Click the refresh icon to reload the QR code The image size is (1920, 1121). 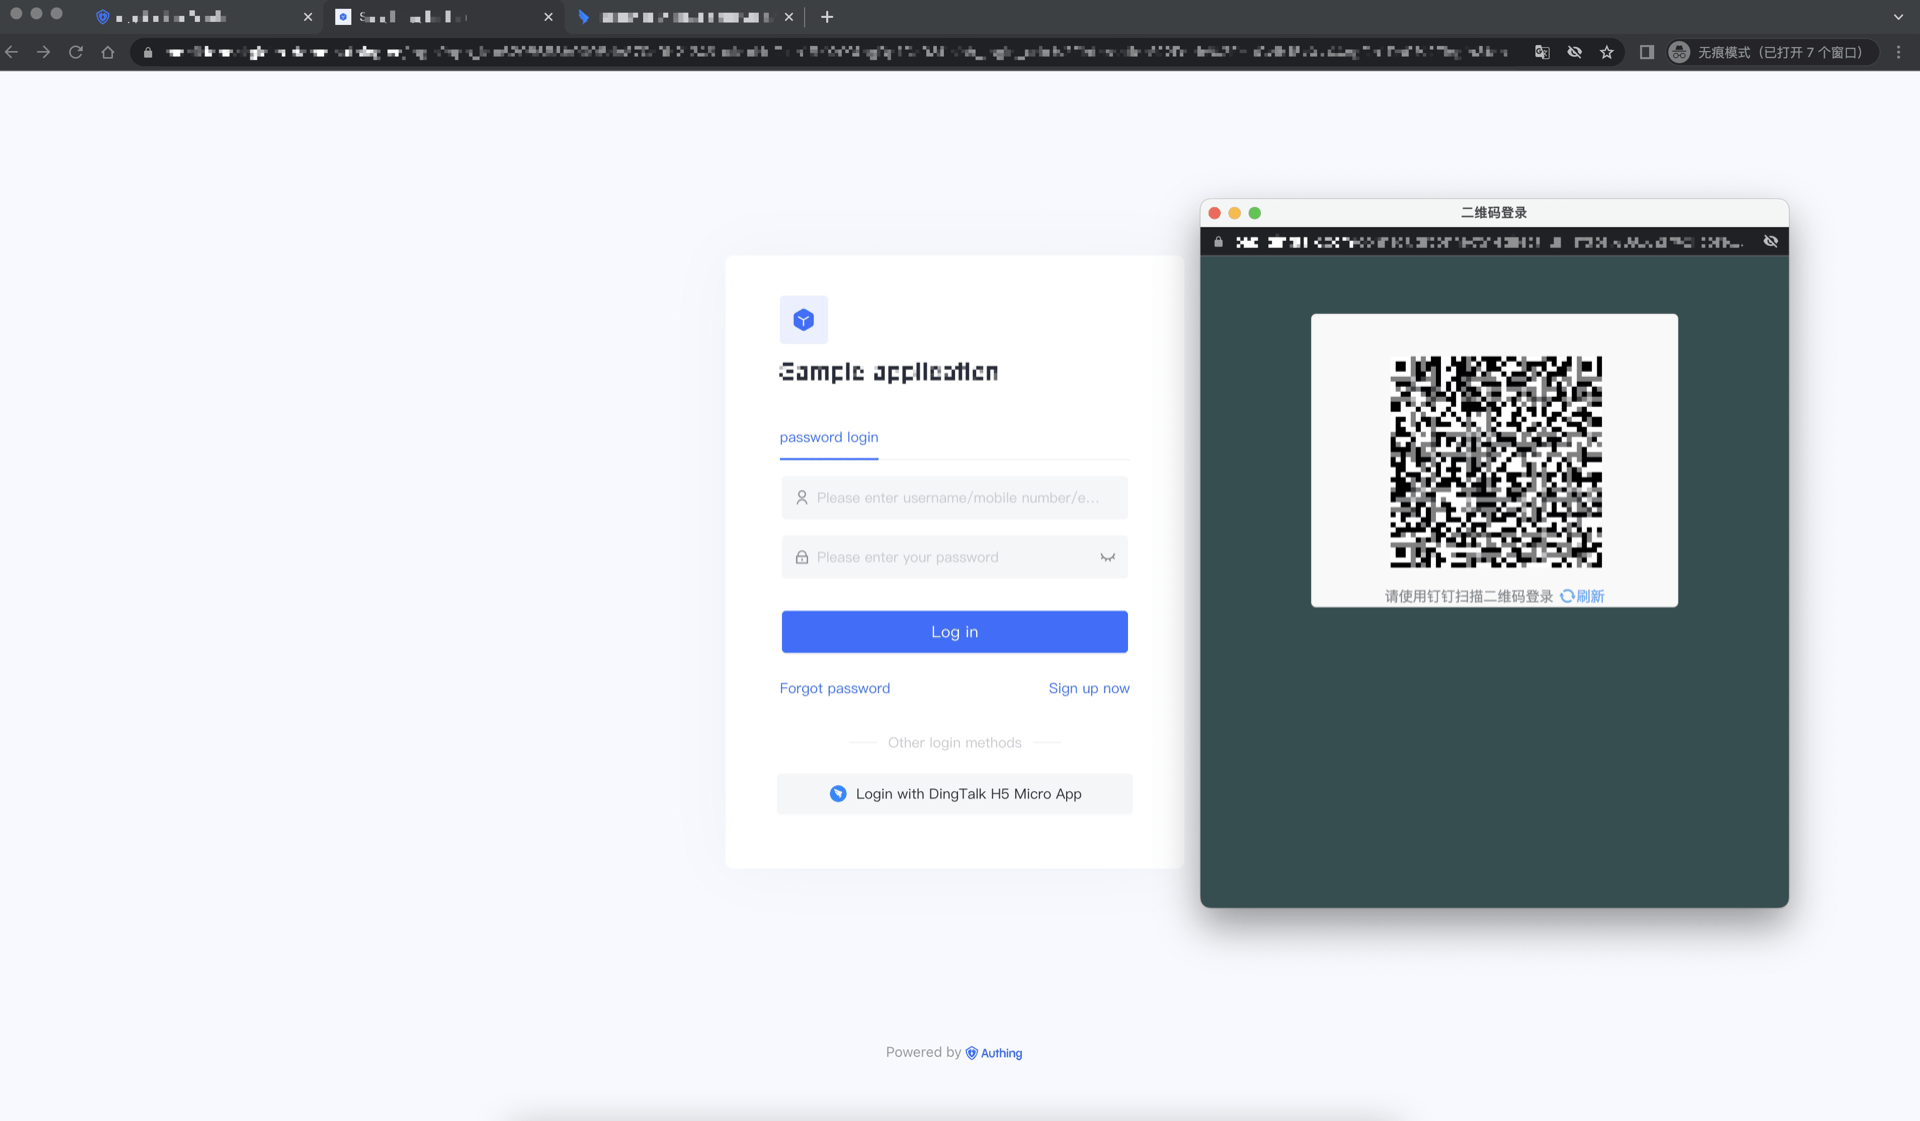tap(1567, 595)
